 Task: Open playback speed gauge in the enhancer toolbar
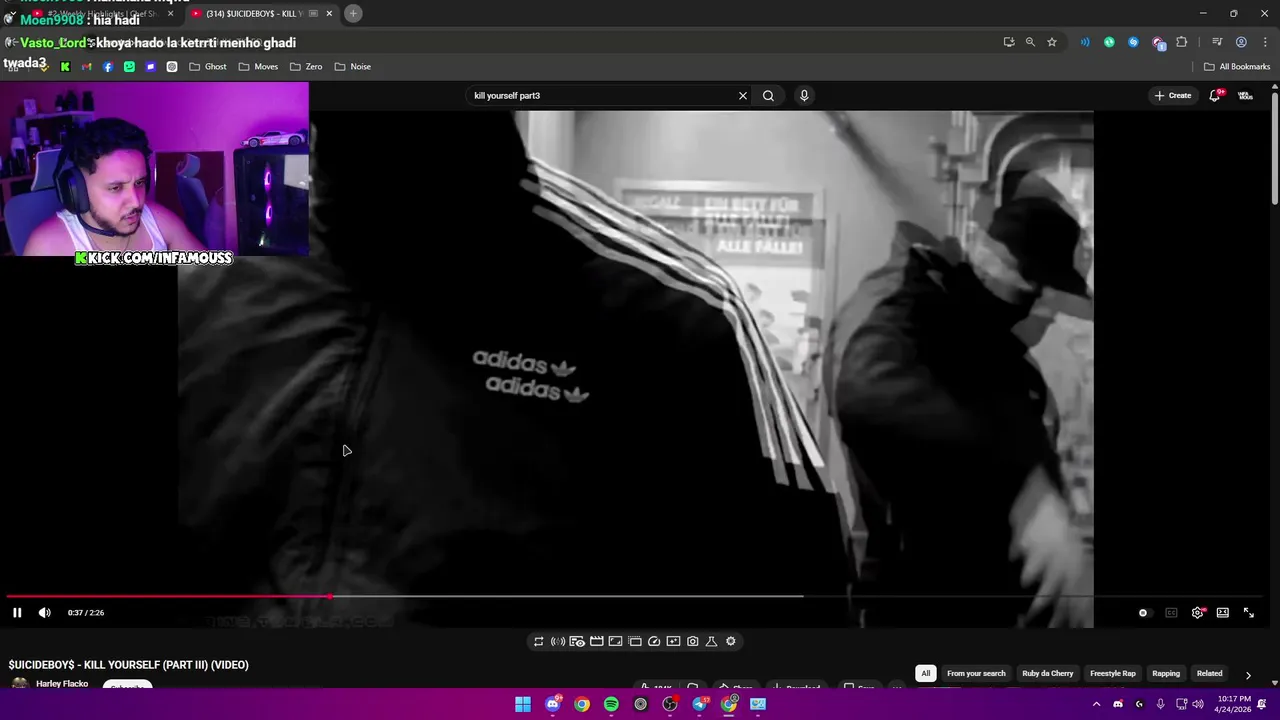pos(654,641)
